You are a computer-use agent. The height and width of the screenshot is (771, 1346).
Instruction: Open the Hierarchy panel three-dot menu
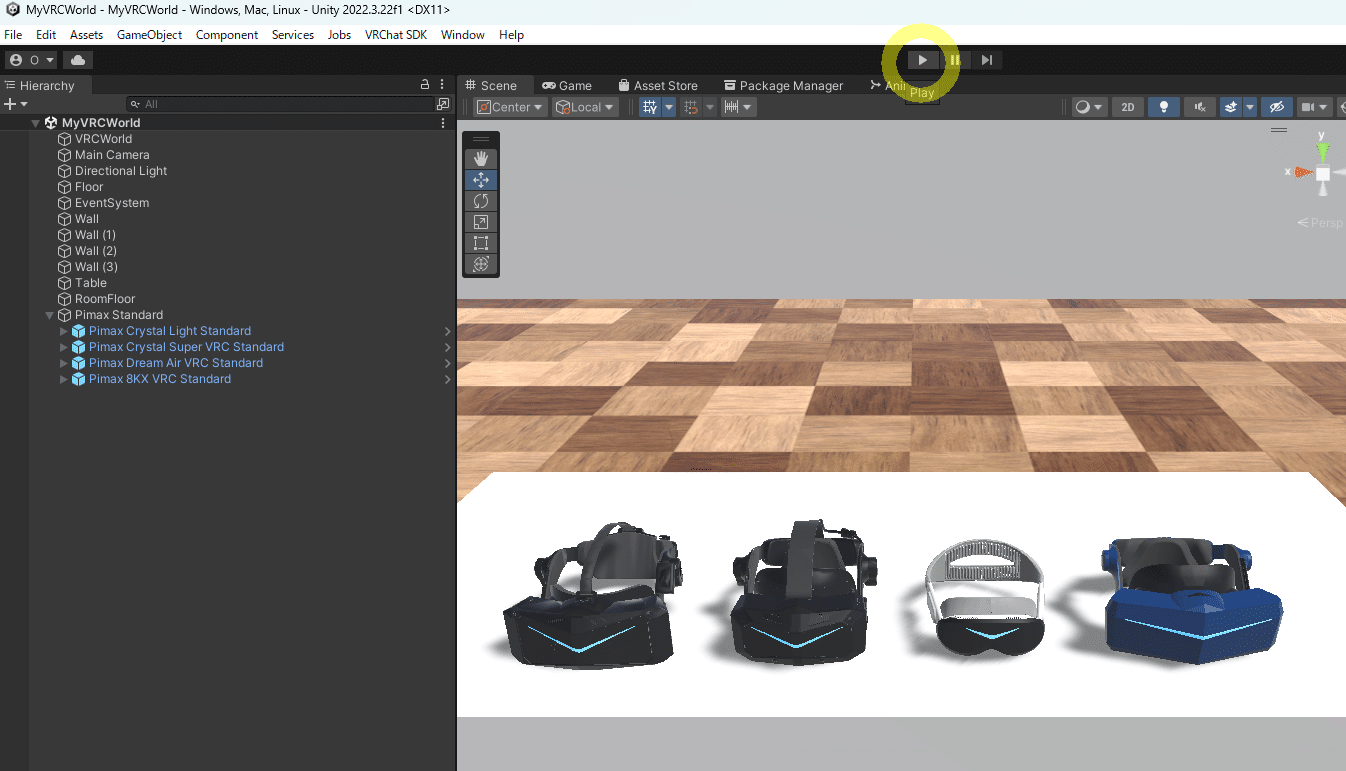442,85
